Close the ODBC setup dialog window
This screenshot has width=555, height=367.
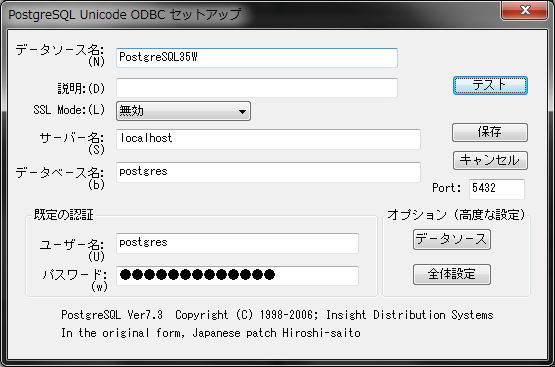tap(525, 10)
